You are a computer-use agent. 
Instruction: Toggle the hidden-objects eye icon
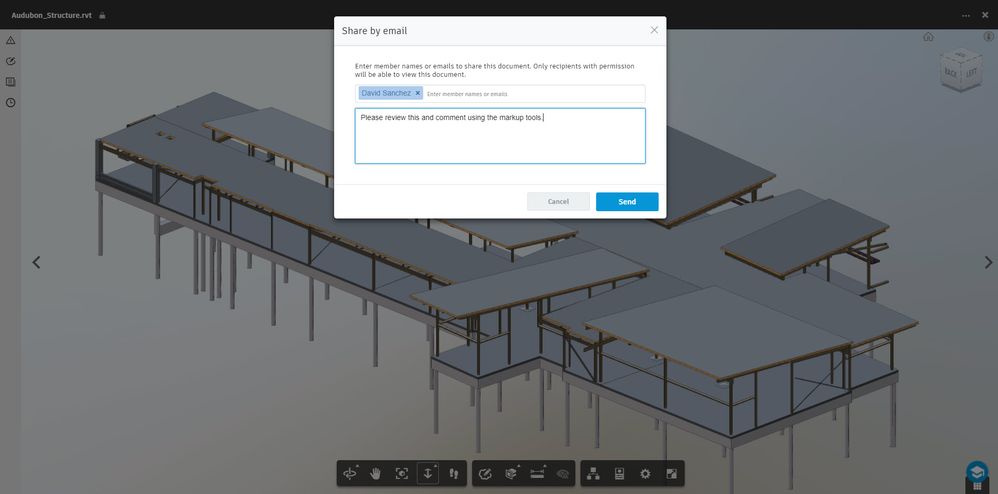click(563, 473)
